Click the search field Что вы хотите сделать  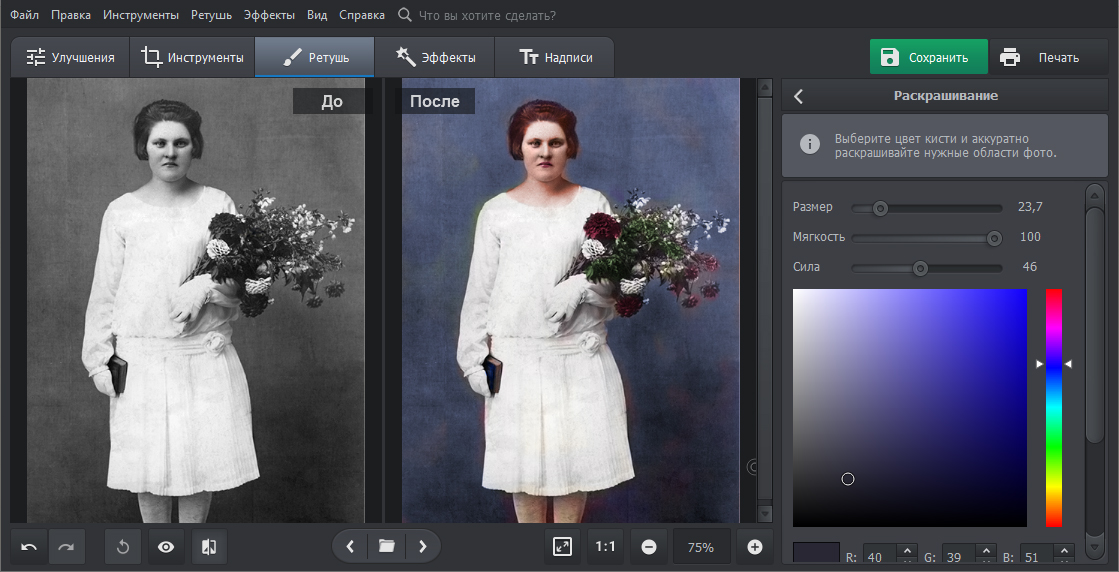click(x=487, y=15)
